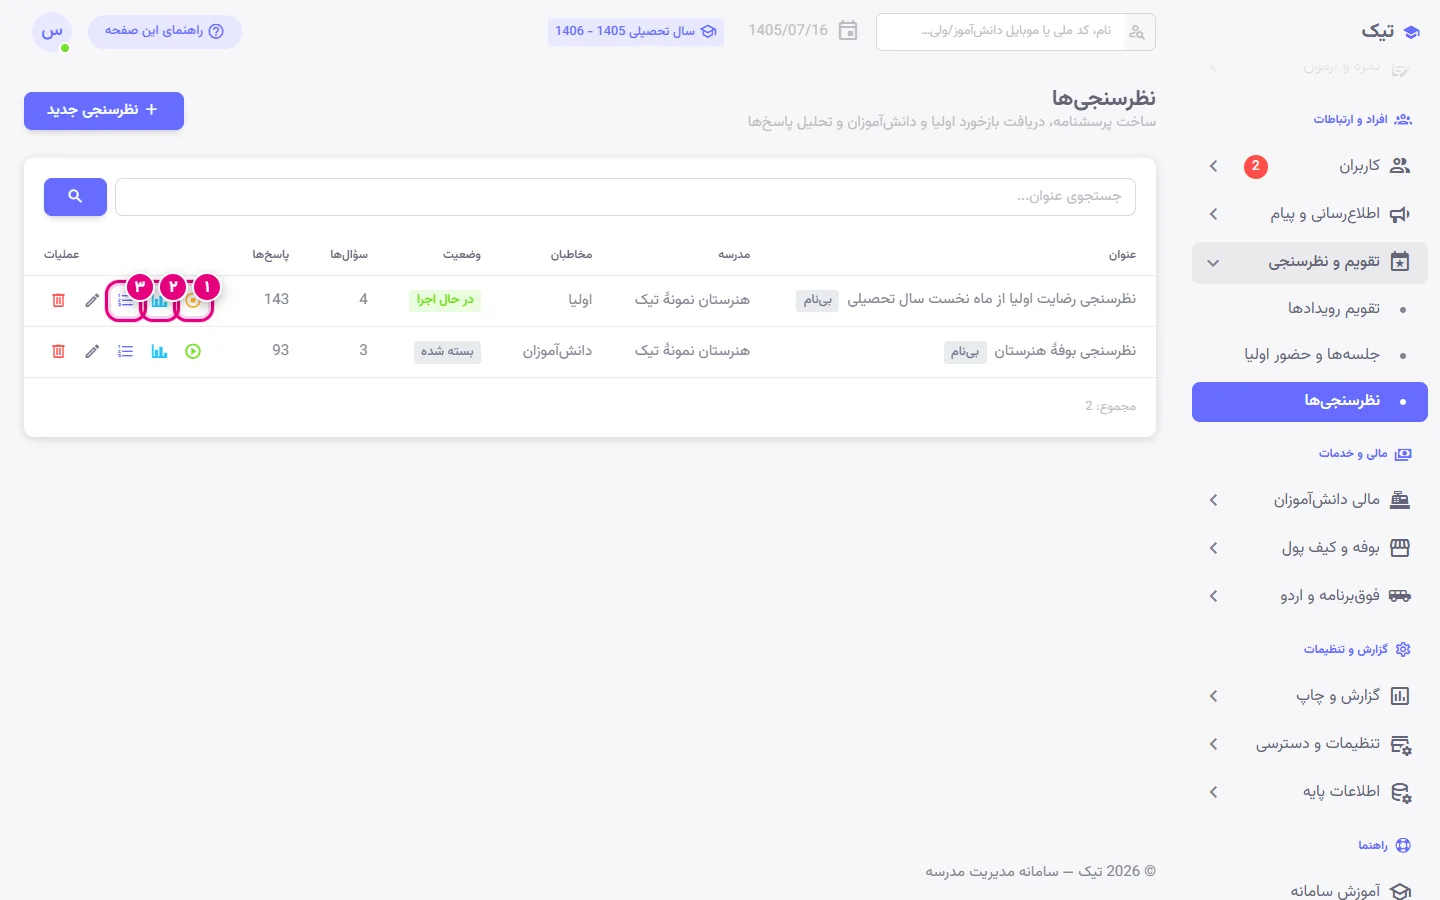Open the calendar icon beside 1405/07/16

click(848, 31)
